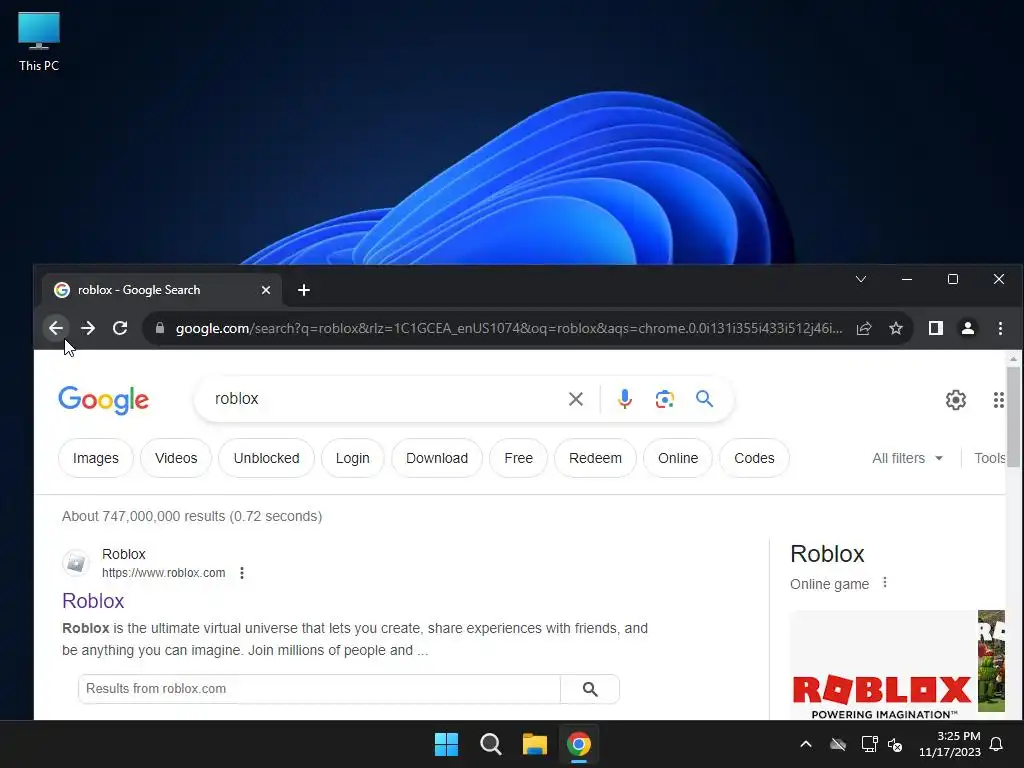Bookmark this tab with the star icon
This screenshot has width=1024, height=768.
point(896,328)
